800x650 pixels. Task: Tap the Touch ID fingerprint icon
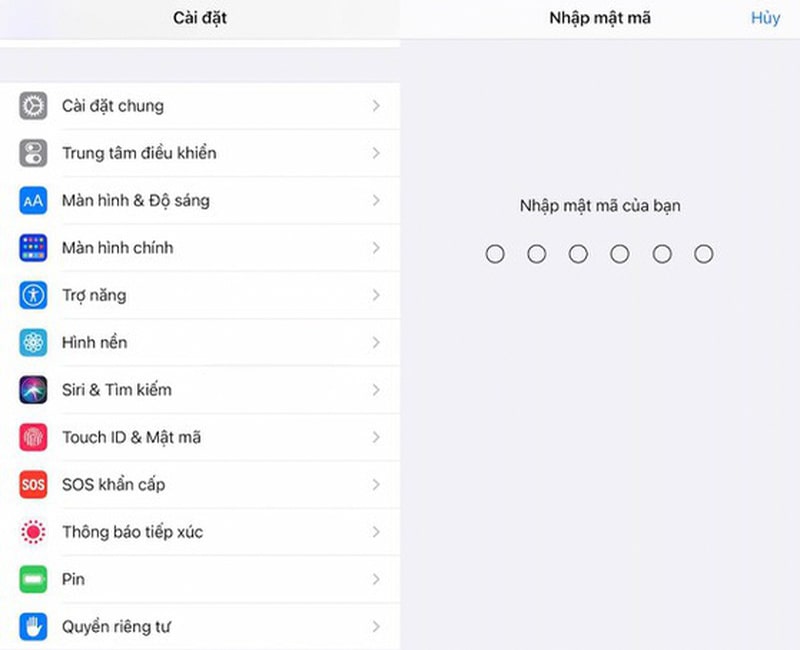pyautogui.click(x=33, y=437)
